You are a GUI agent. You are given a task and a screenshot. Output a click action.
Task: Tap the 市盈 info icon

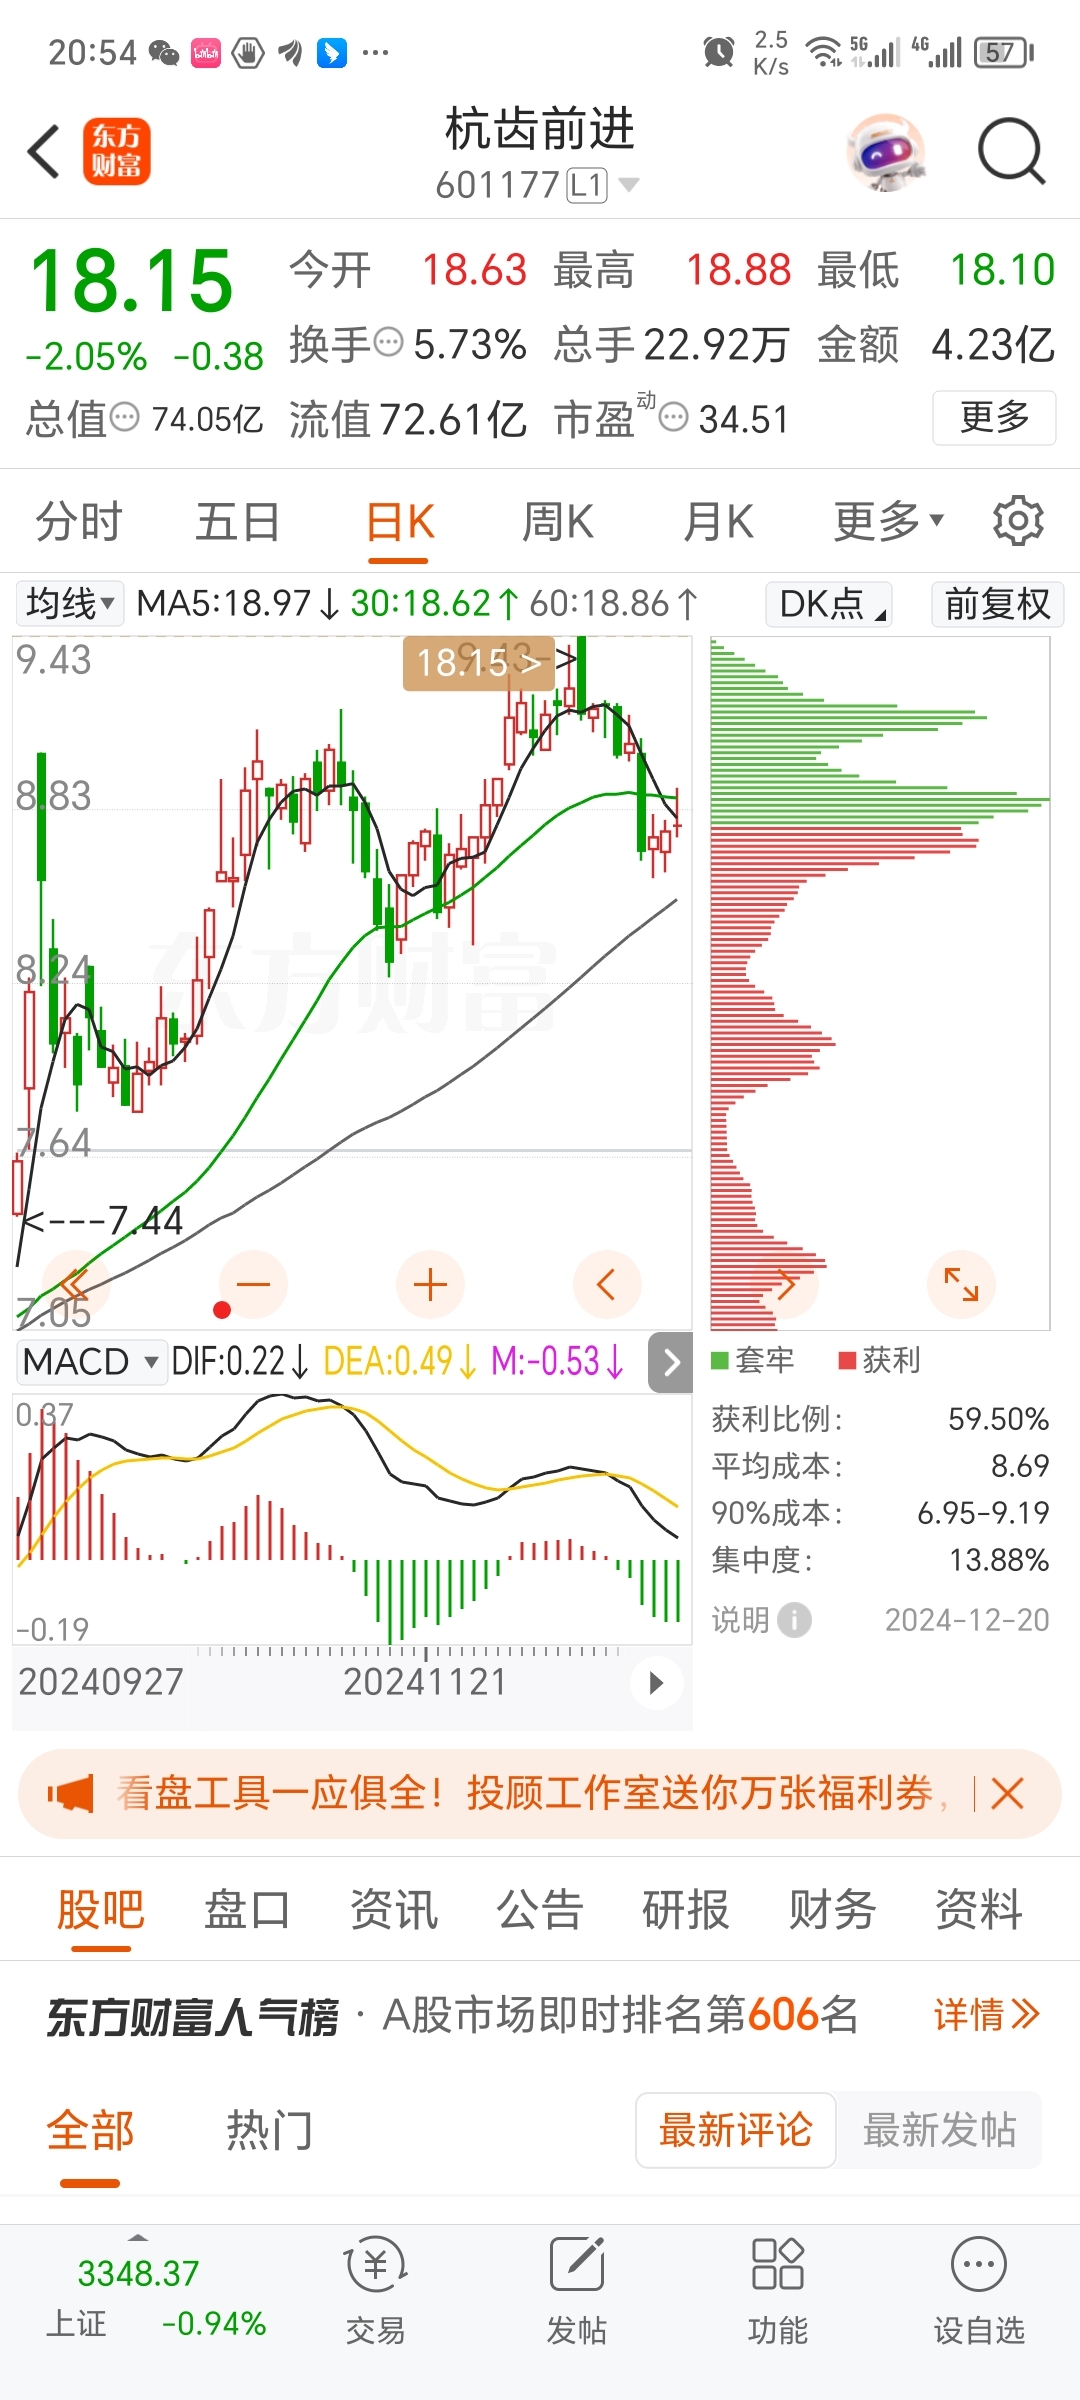click(x=674, y=418)
